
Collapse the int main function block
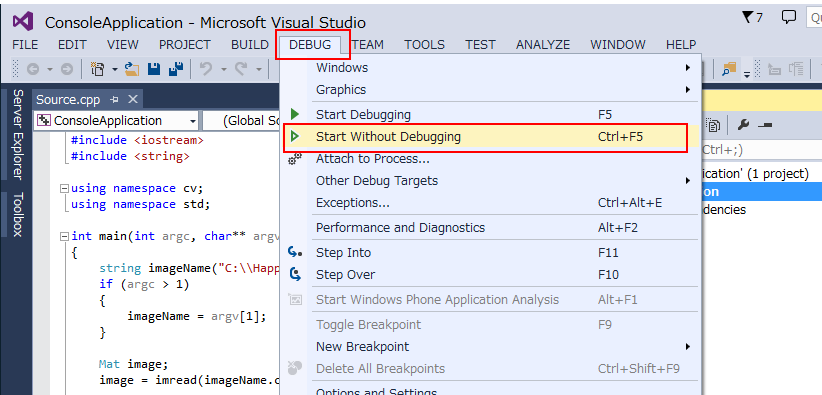[64, 236]
